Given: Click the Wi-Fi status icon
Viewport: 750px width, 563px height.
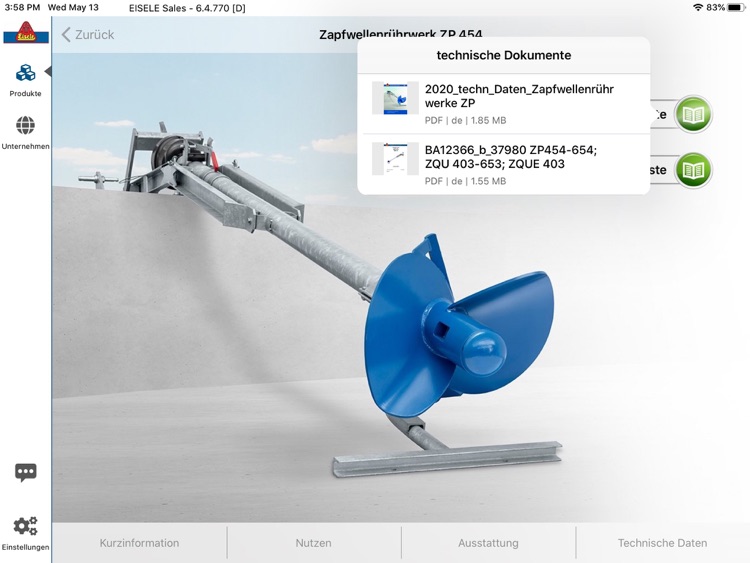Looking at the screenshot, I should (698, 8).
